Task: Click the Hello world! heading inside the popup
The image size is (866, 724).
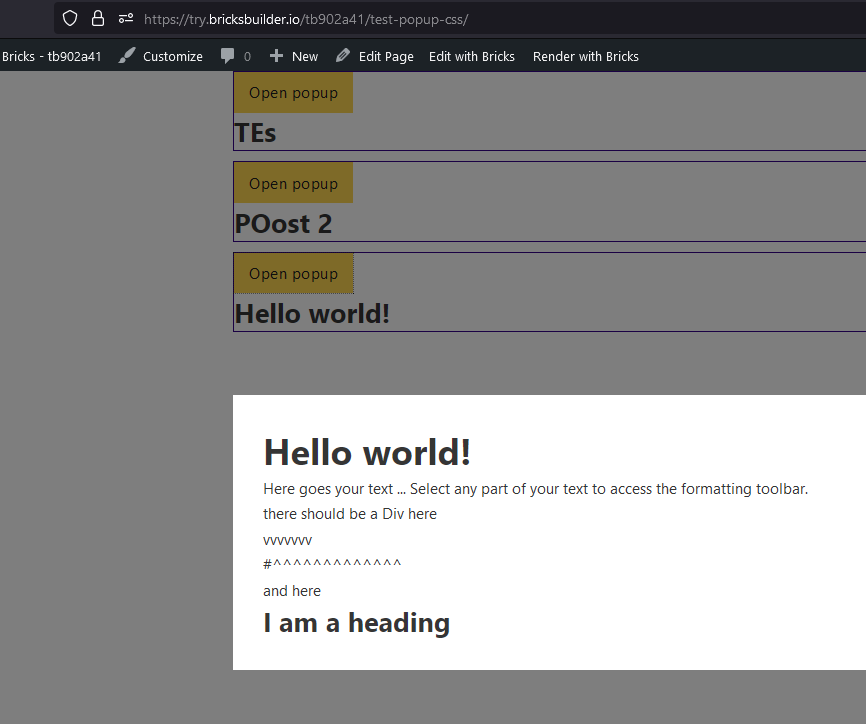Action: pyautogui.click(x=367, y=452)
